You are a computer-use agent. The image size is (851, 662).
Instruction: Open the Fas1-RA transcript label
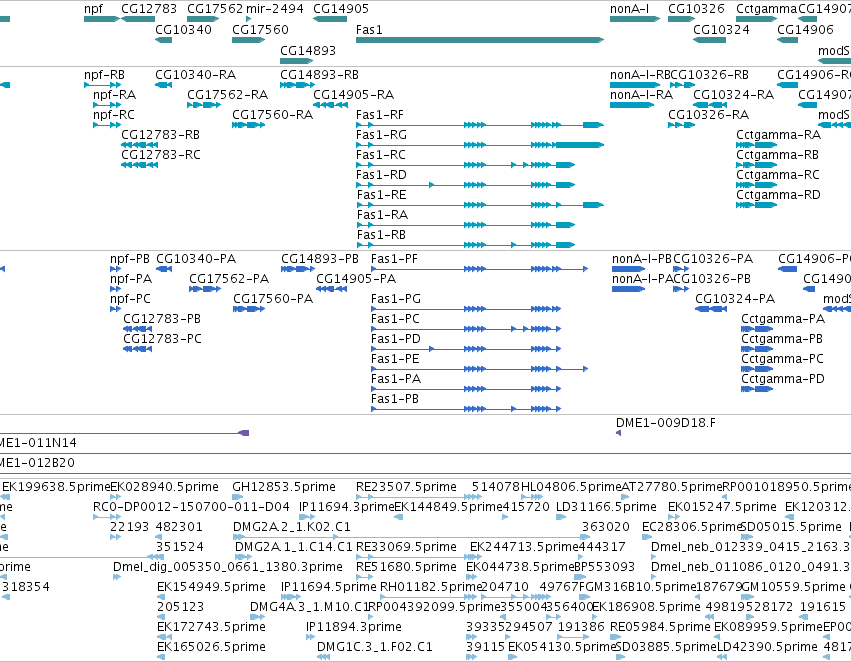pyautogui.click(x=382, y=214)
